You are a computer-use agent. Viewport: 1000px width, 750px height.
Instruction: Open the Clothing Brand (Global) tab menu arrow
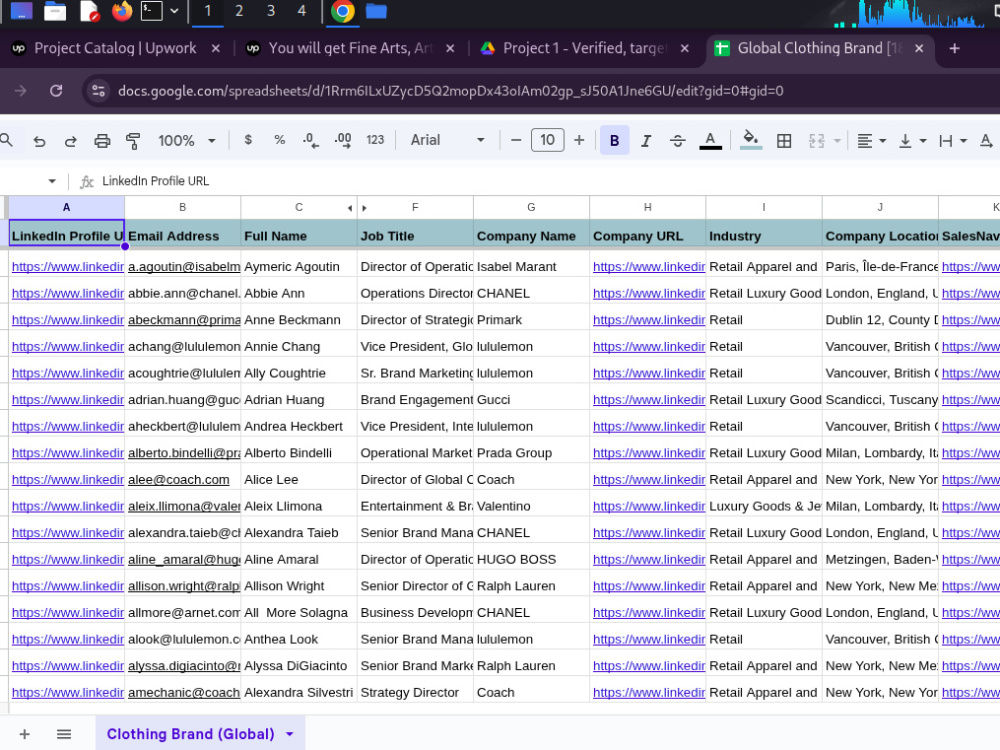point(290,734)
